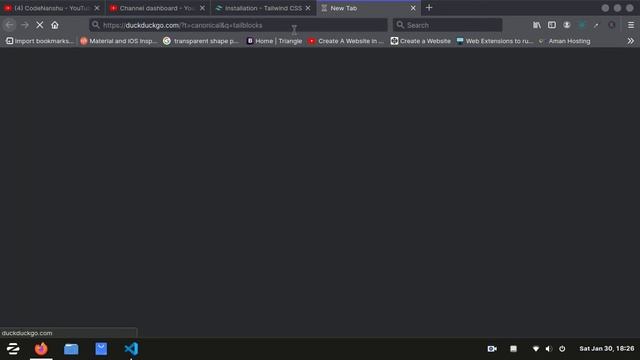The width and height of the screenshot is (640, 360).
Task: Open the Software store taskbar icon
Action: pyautogui.click(x=101, y=349)
